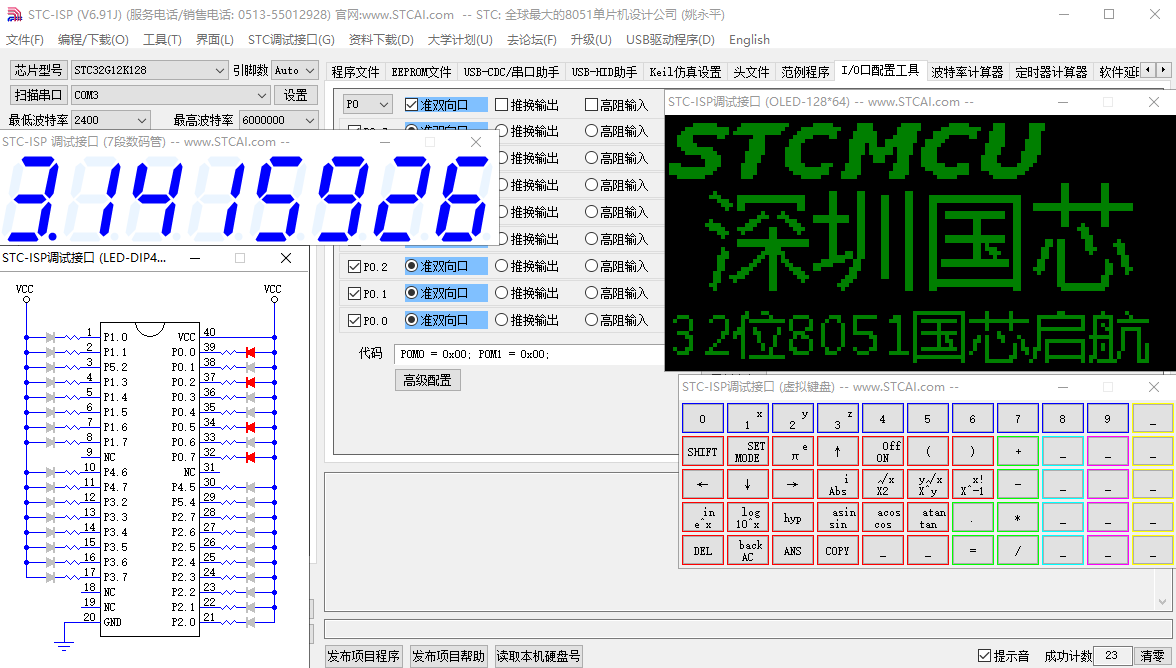Click the 读取本机硬盘号 button
Viewport: 1176px width, 668px height.
538,656
